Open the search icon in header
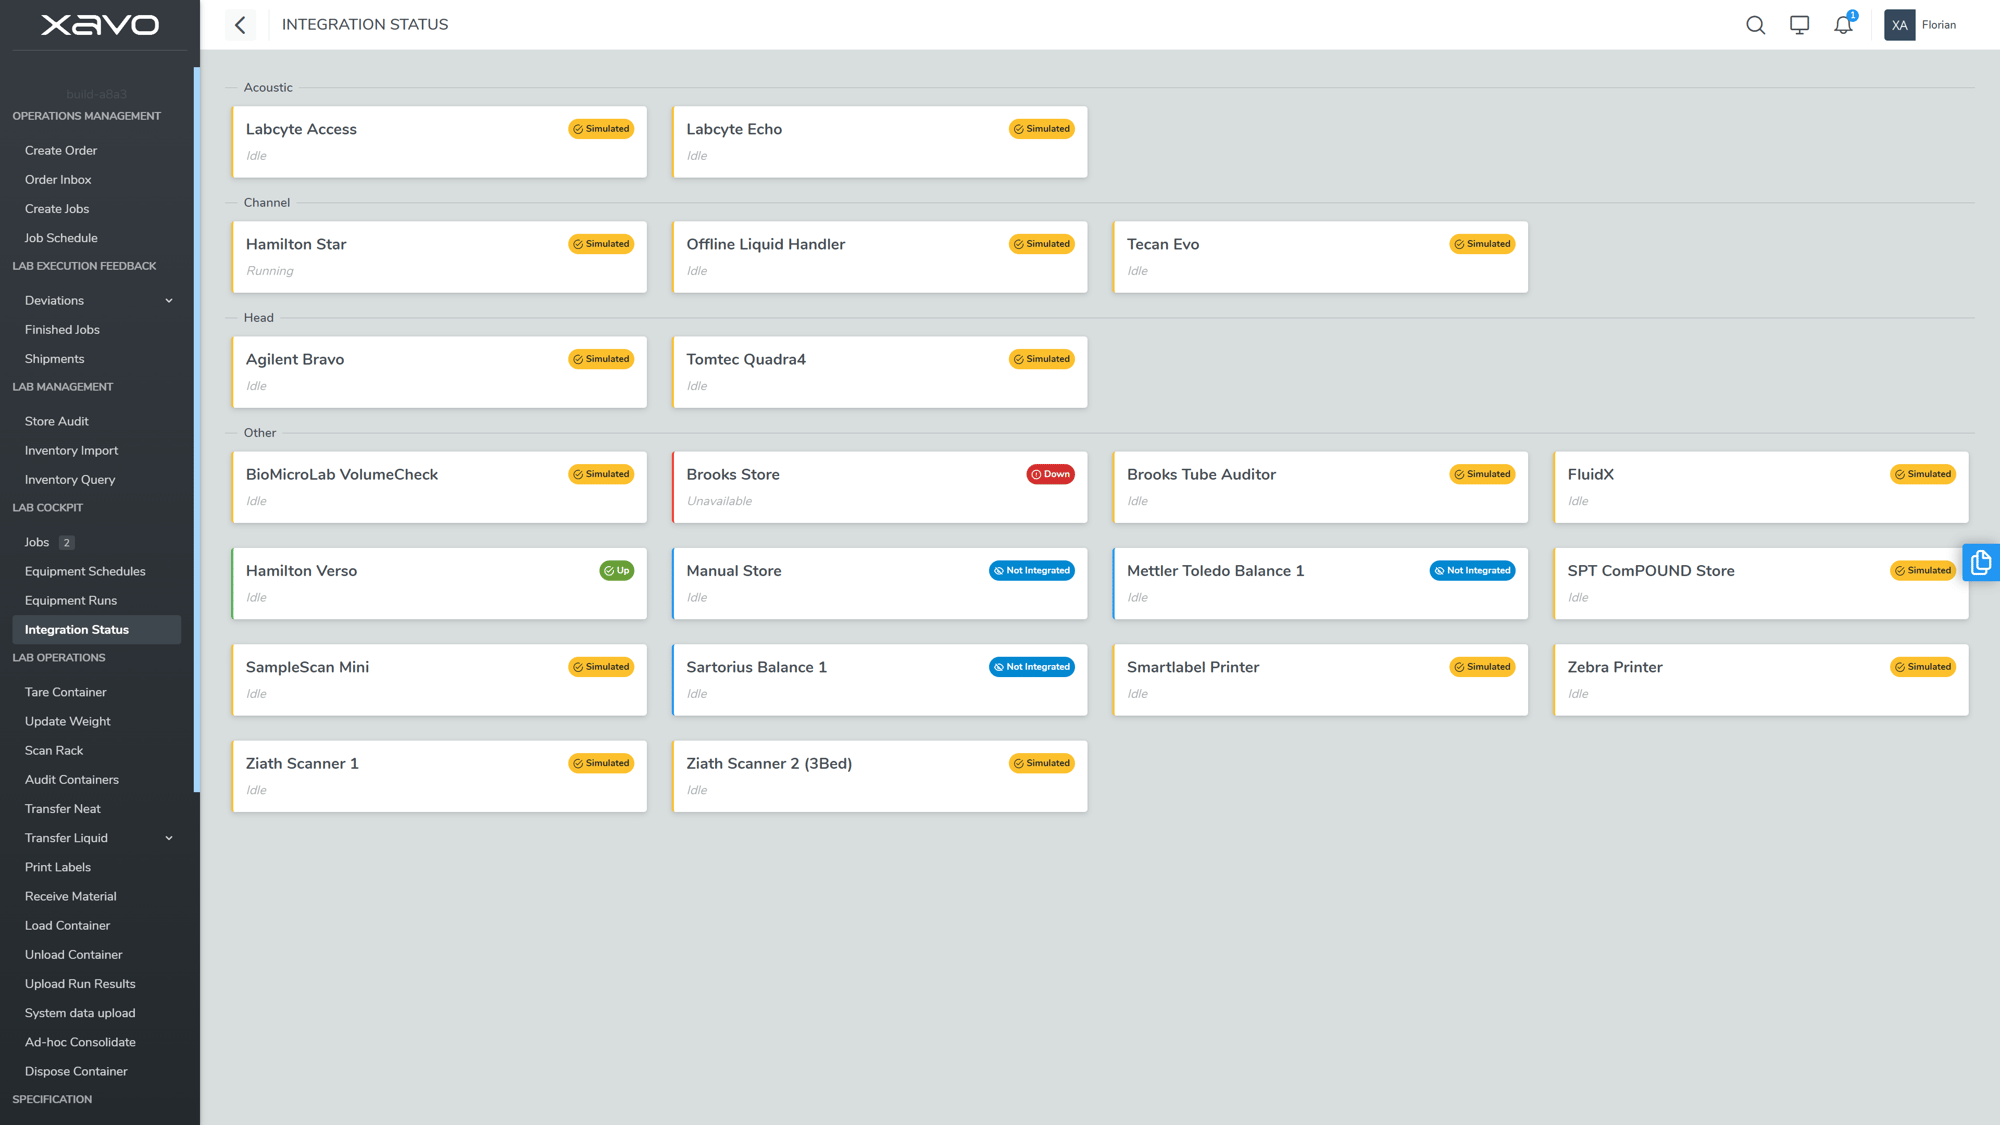 pyautogui.click(x=1755, y=25)
